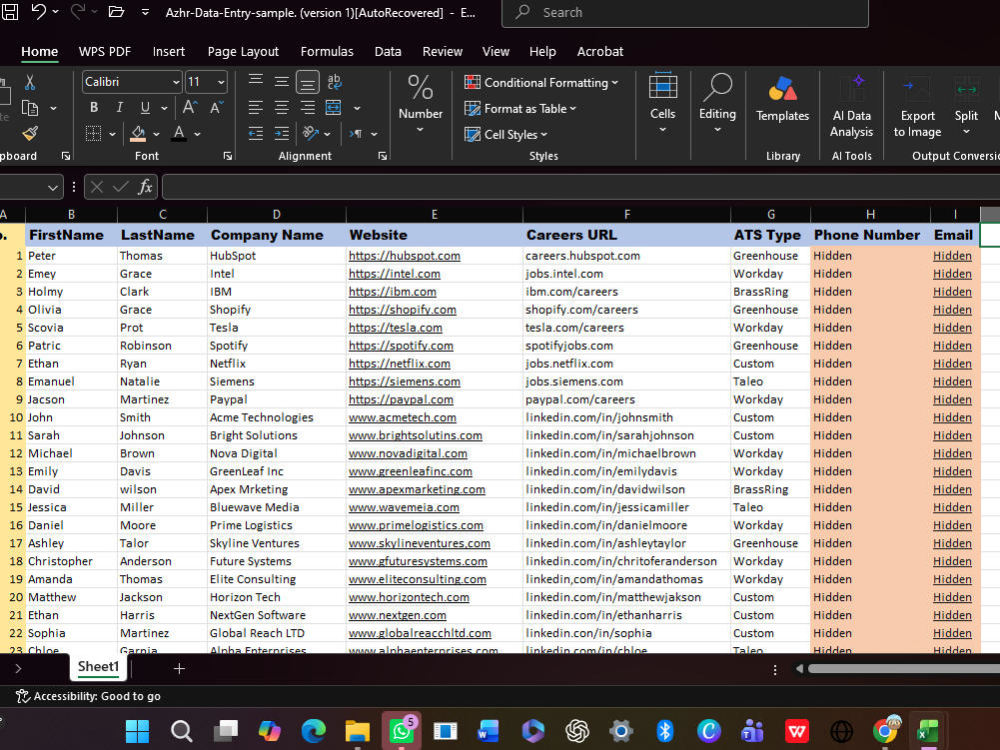Viewport: 1000px width, 750px height.
Task: Open the WPS PDF tab
Action: 105,52
